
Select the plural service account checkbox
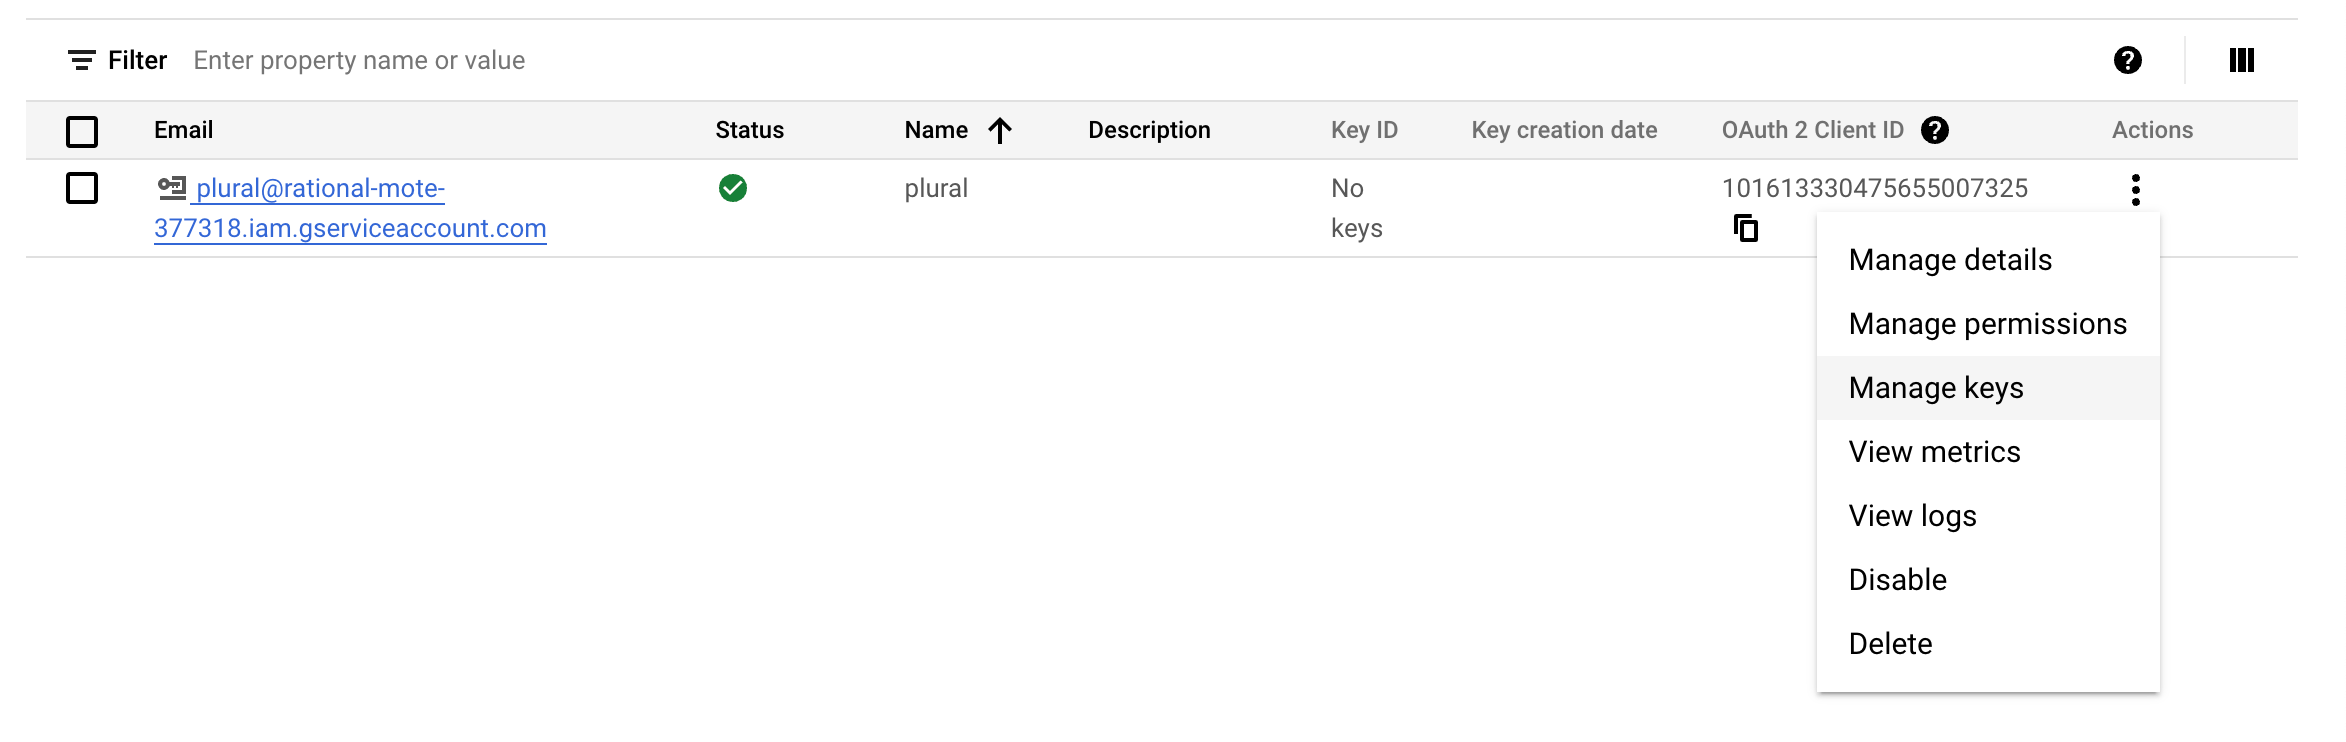pos(82,188)
